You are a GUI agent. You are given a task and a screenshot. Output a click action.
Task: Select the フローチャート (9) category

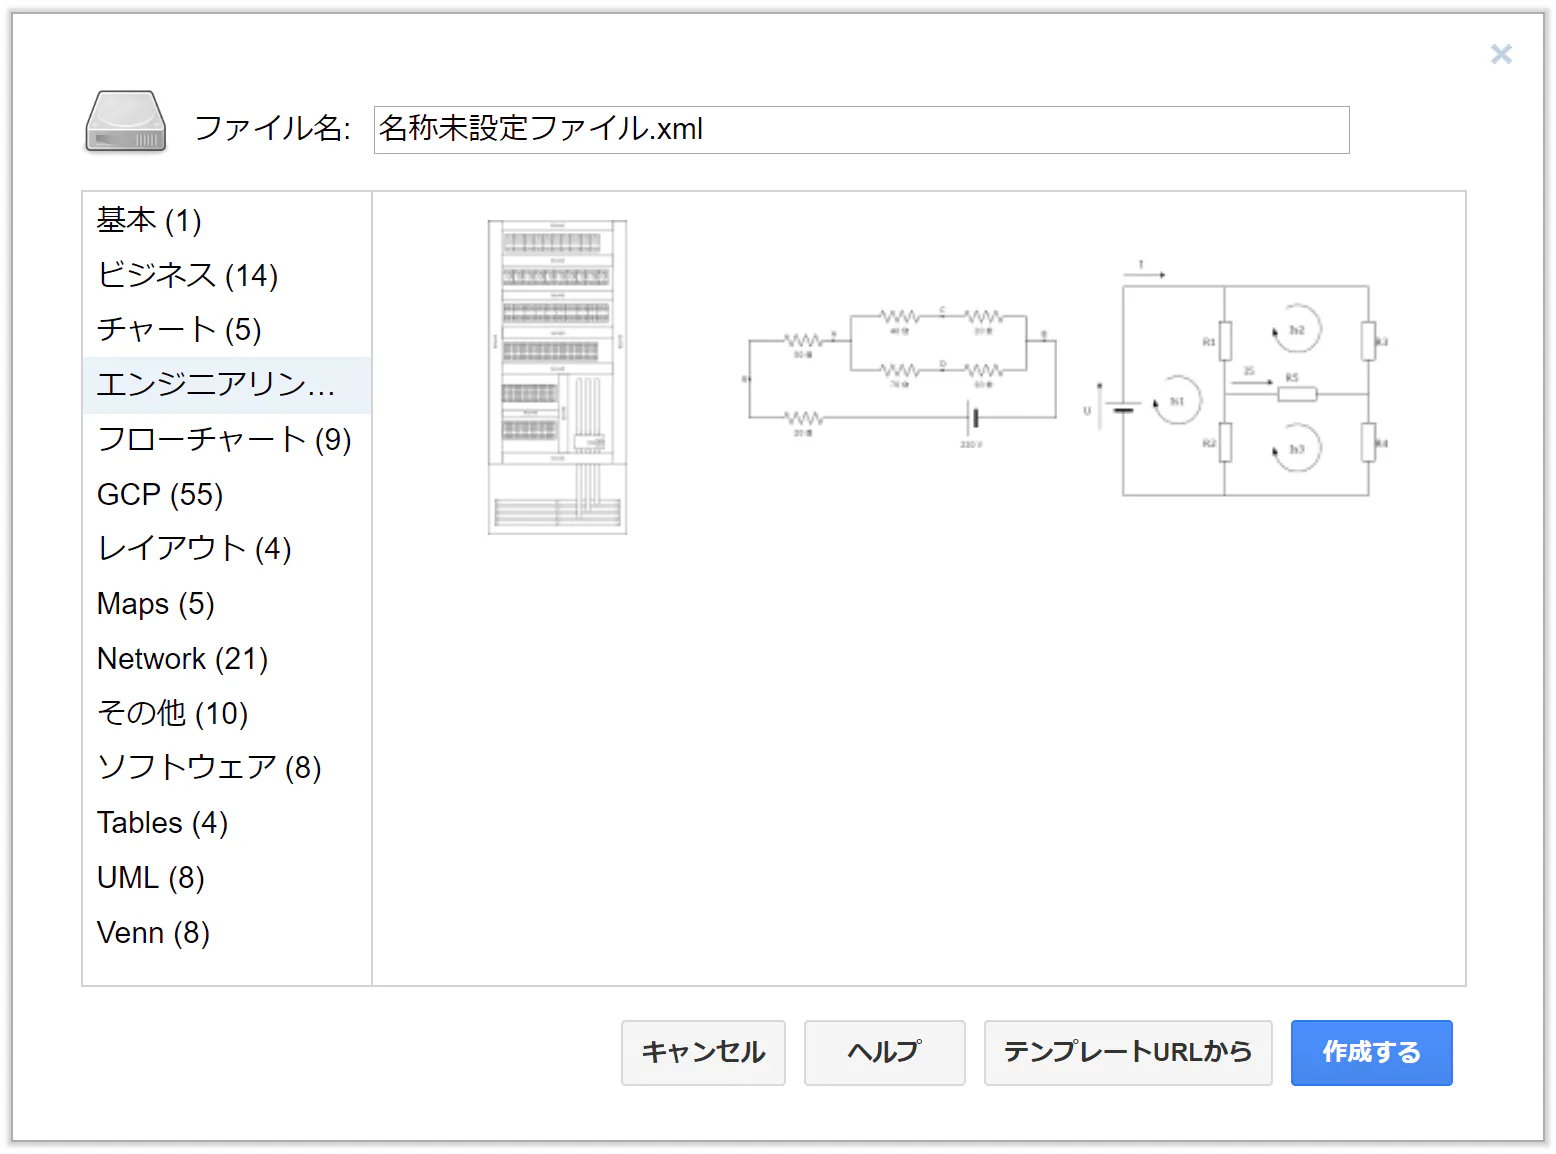227,440
